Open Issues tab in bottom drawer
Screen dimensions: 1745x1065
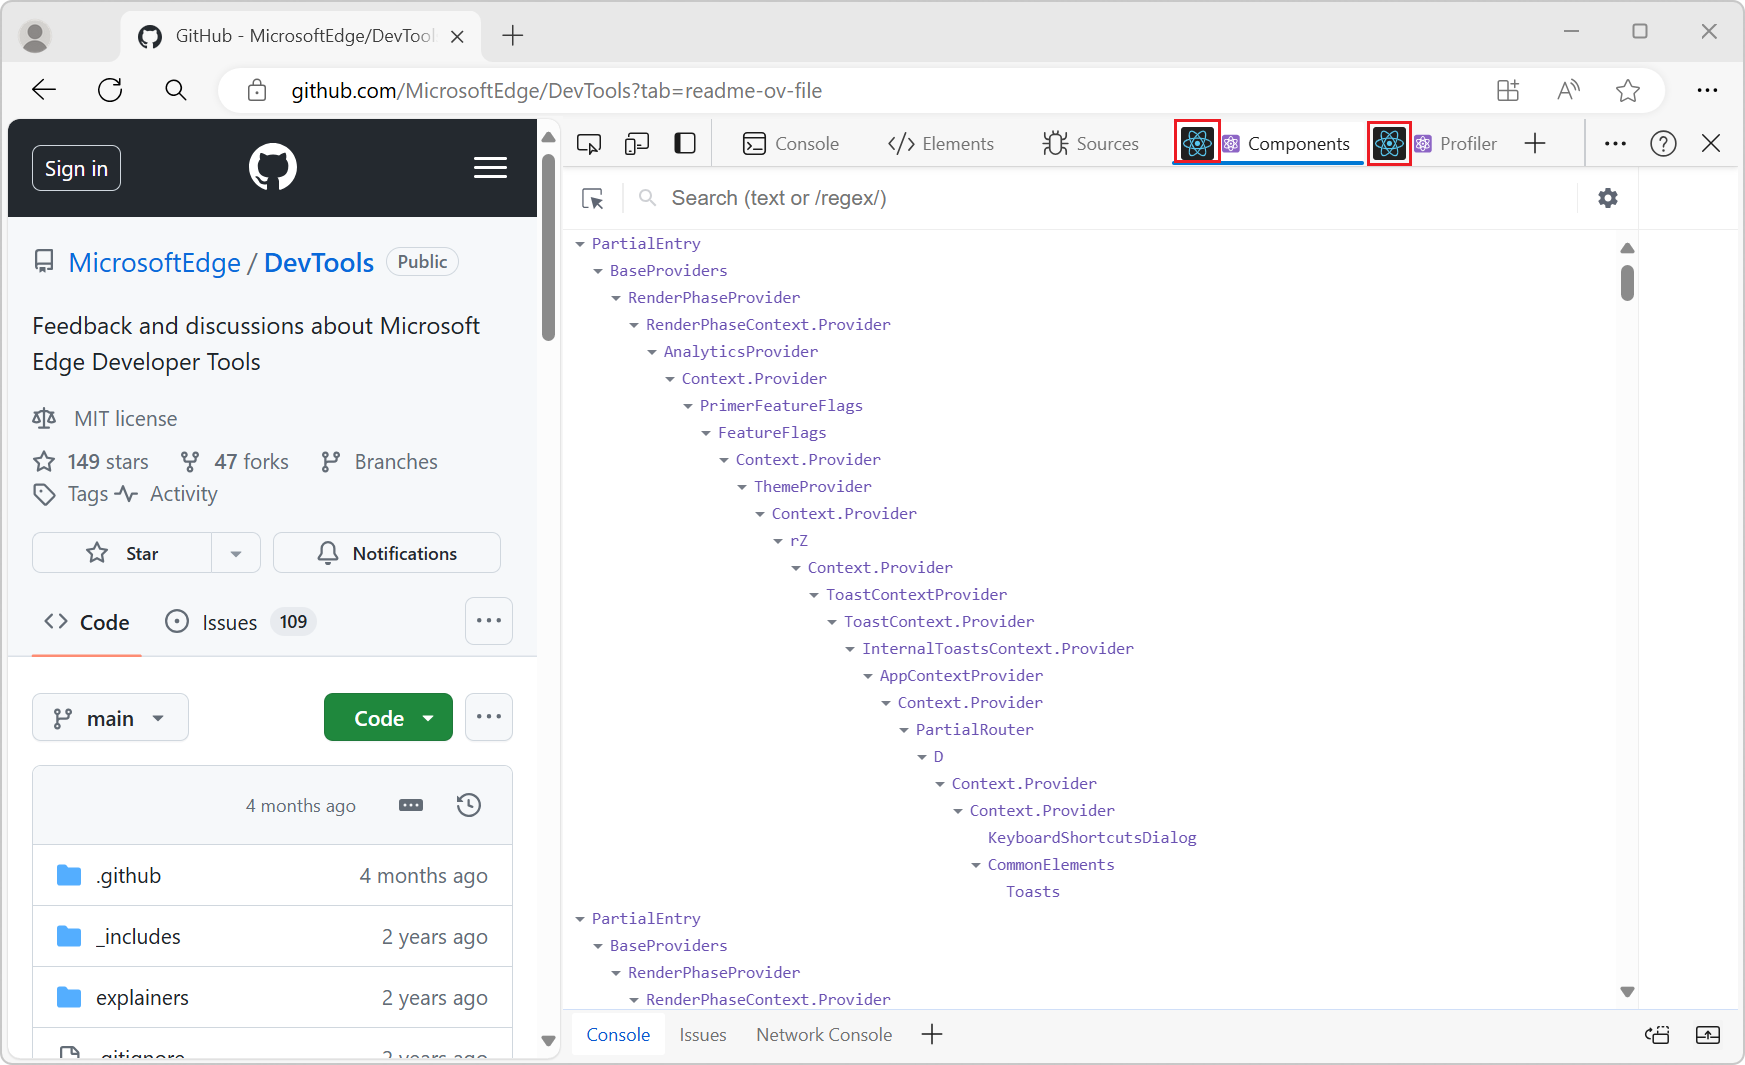[703, 1035]
